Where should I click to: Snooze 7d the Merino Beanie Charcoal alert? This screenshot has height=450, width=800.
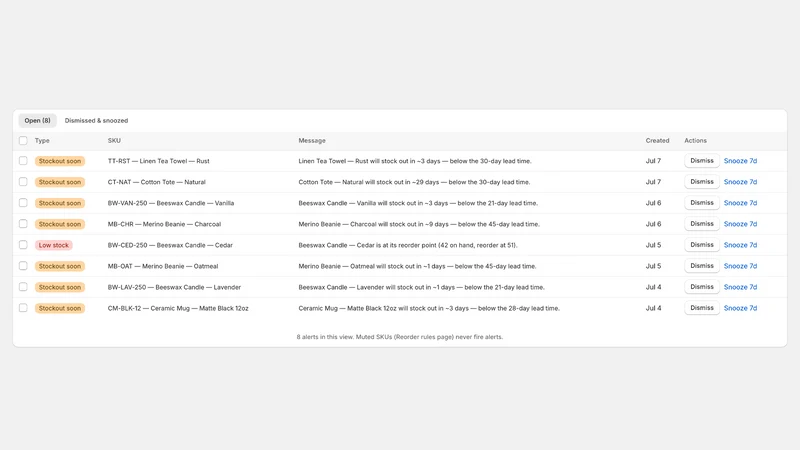click(x=740, y=223)
